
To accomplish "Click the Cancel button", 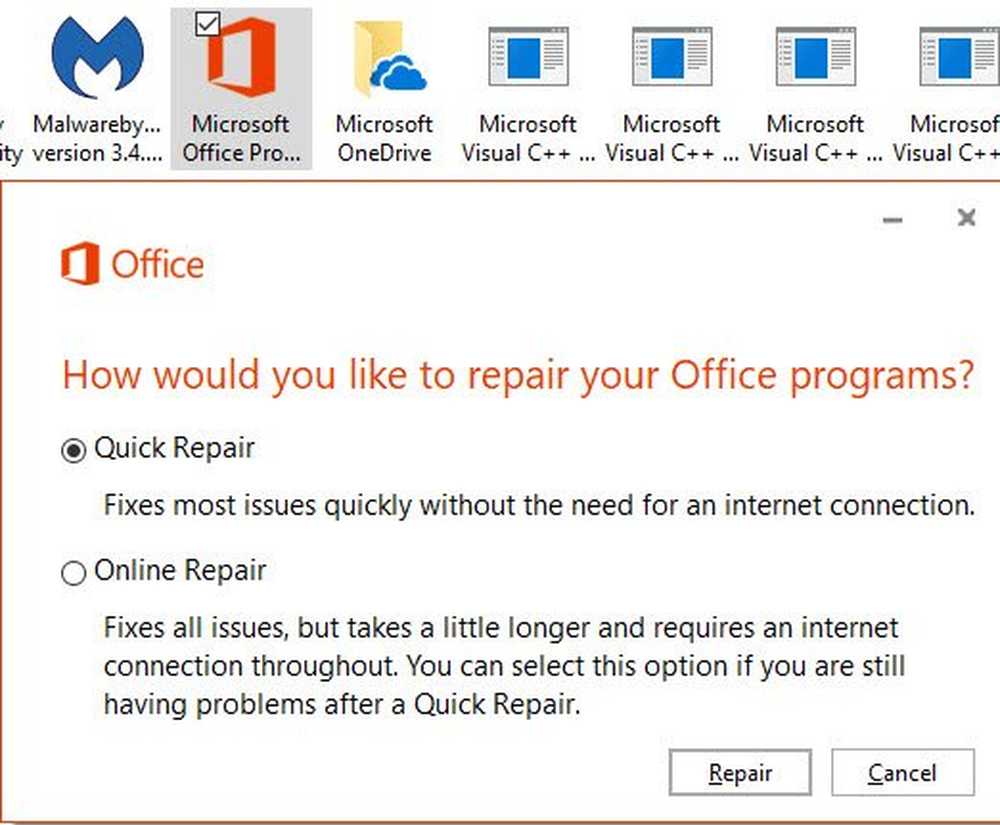I will click(x=902, y=773).
